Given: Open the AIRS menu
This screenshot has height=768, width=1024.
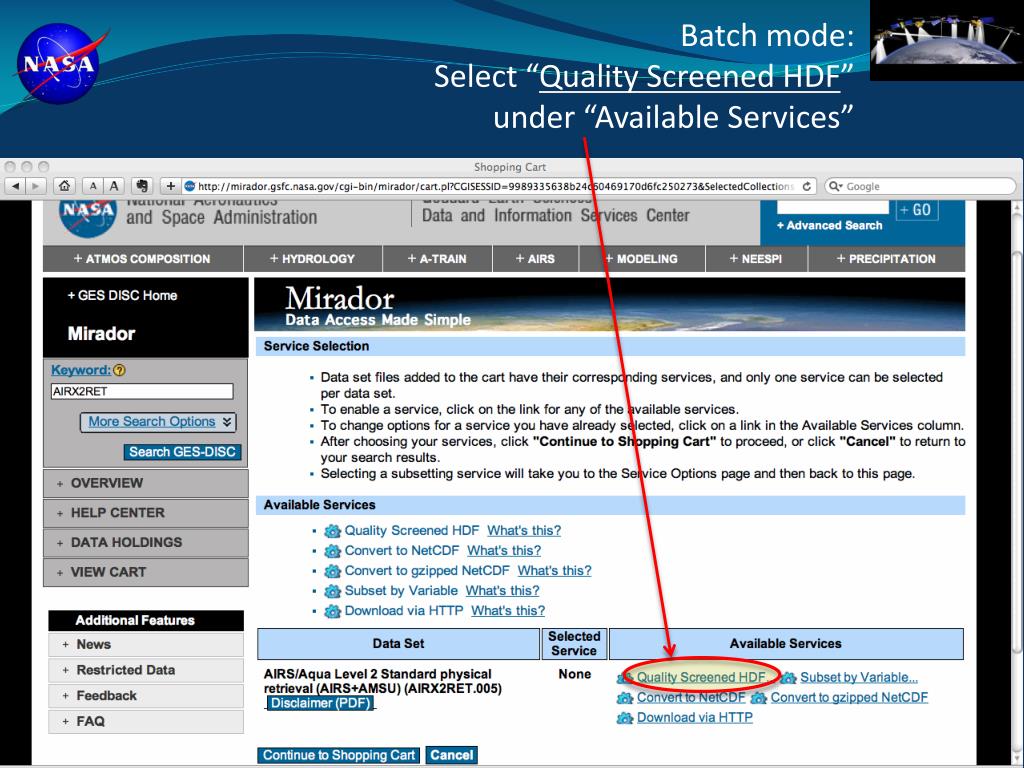Looking at the screenshot, I should coord(536,259).
